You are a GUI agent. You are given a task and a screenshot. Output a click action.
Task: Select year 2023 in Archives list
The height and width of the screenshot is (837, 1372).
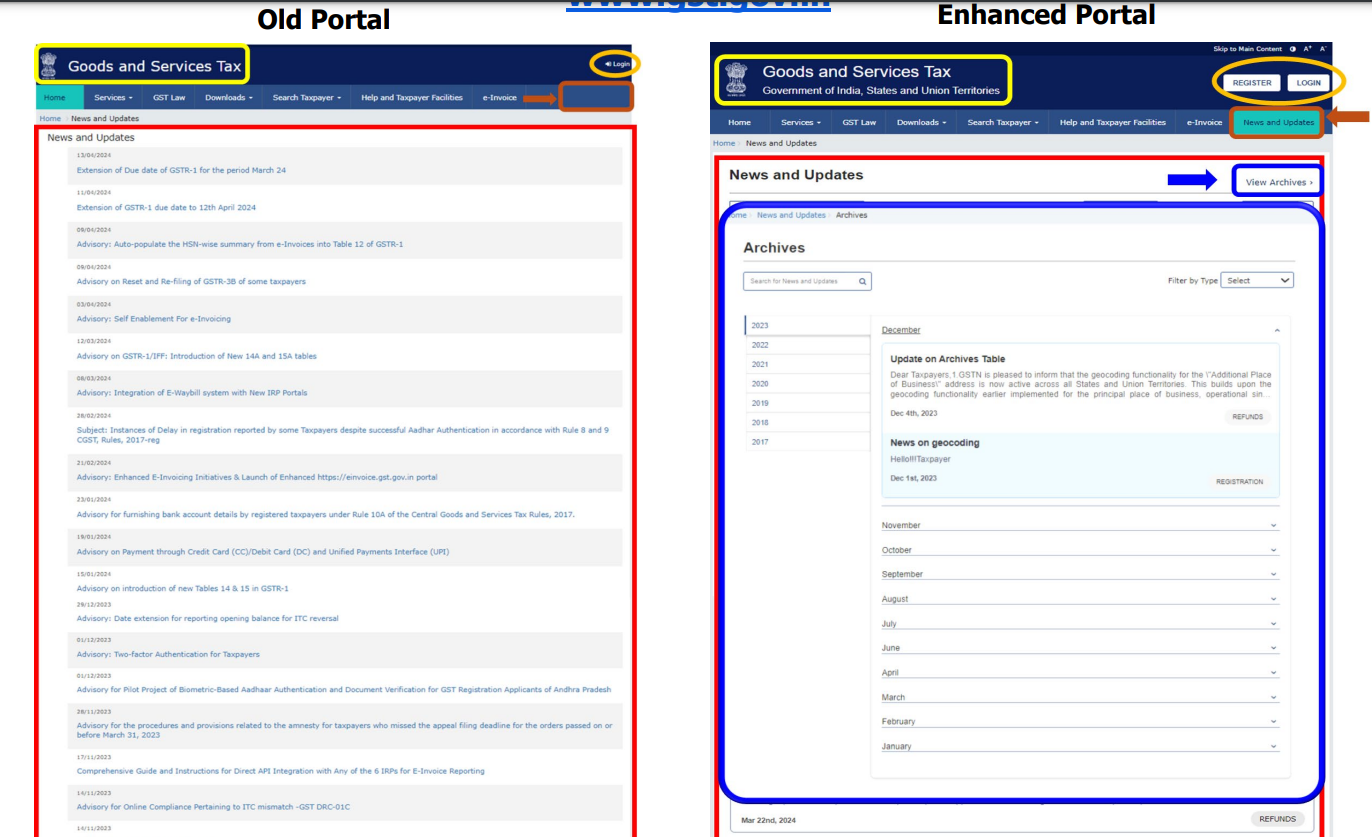click(x=808, y=326)
